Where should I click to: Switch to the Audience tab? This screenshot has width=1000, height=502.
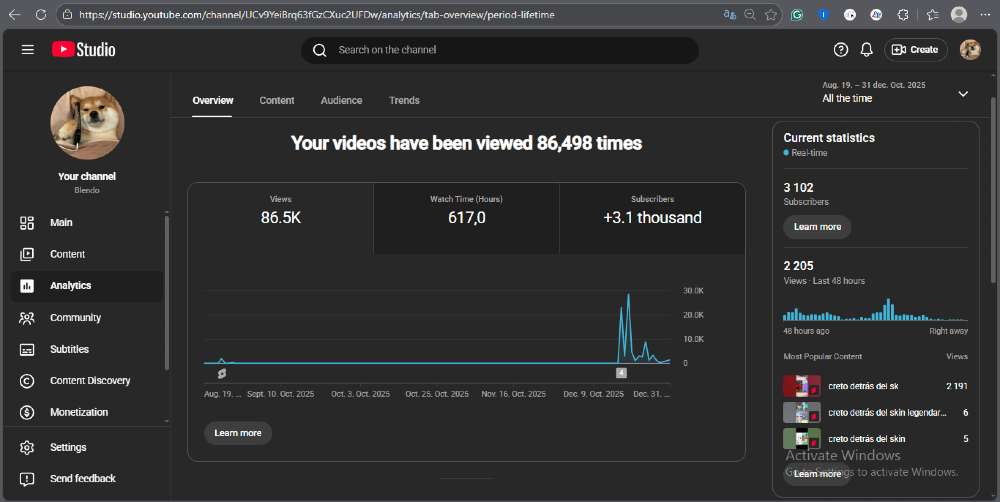click(x=341, y=101)
